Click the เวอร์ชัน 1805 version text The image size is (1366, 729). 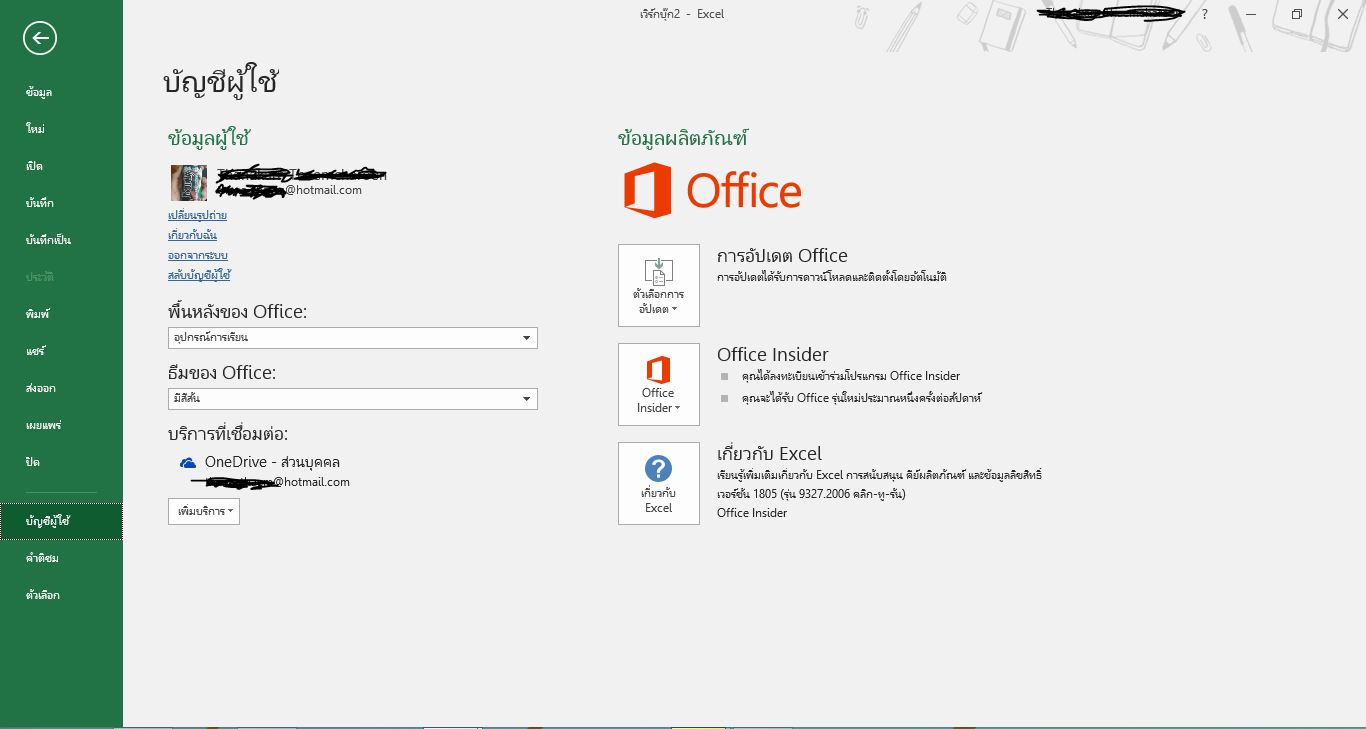pos(811,494)
